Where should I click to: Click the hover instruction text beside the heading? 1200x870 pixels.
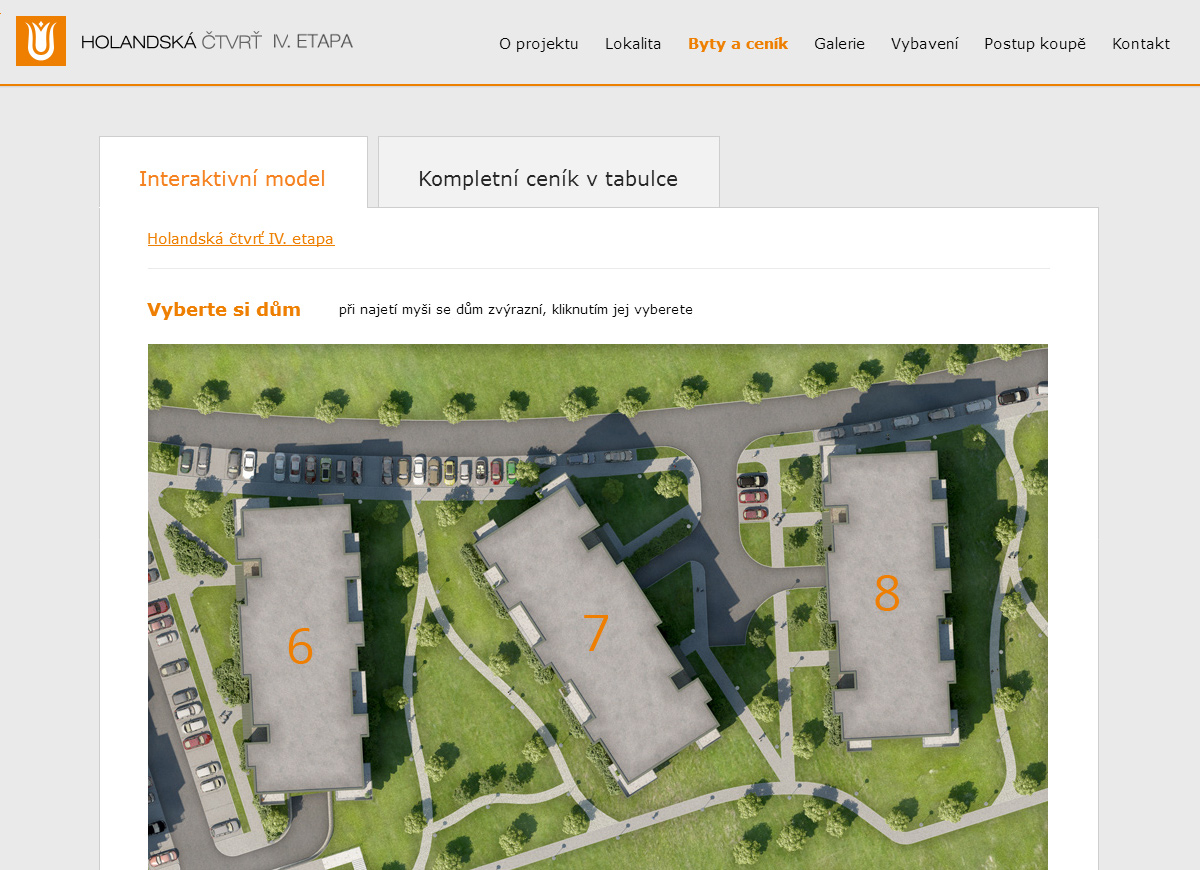pyautogui.click(x=515, y=310)
